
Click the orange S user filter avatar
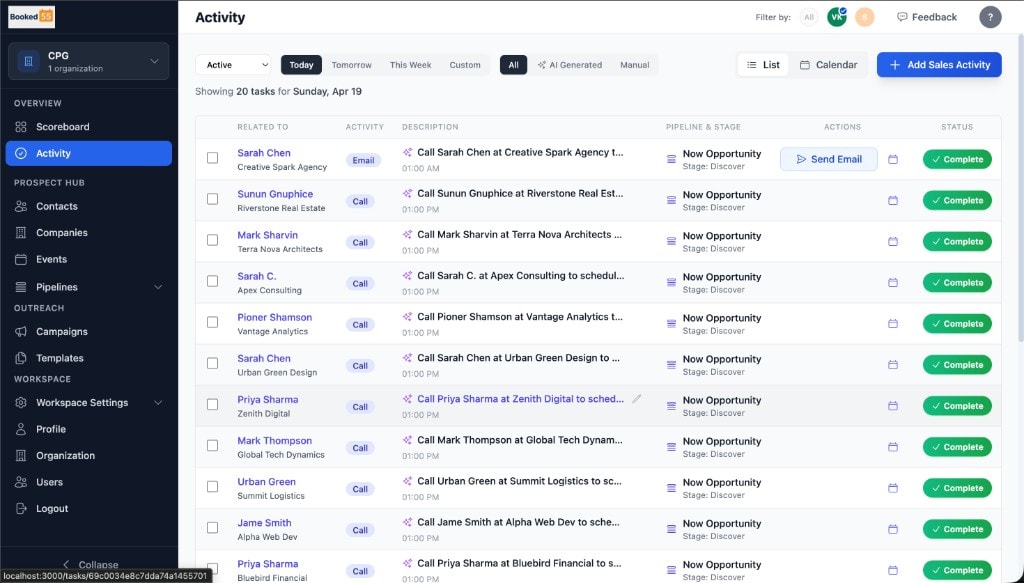coord(865,17)
